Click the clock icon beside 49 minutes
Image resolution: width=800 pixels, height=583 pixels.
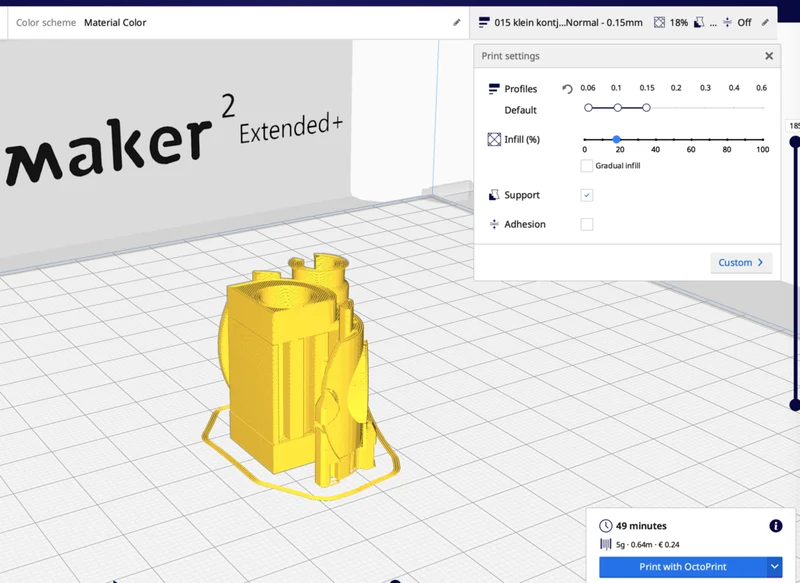pyautogui.click(x=605, y=526)
